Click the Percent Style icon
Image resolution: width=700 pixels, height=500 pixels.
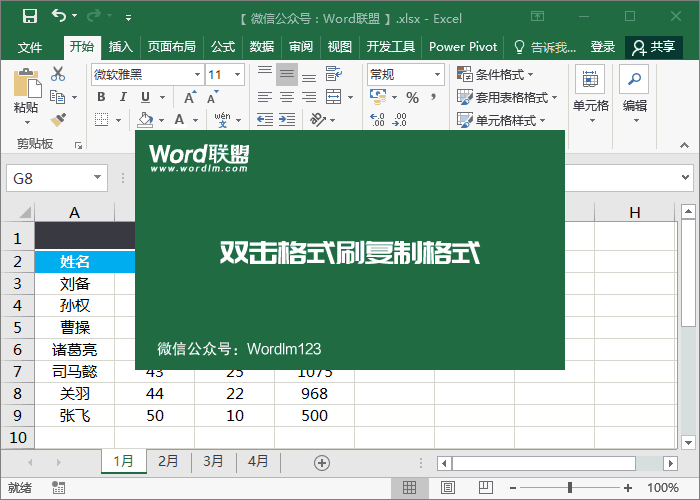click(x=411, y=97)
